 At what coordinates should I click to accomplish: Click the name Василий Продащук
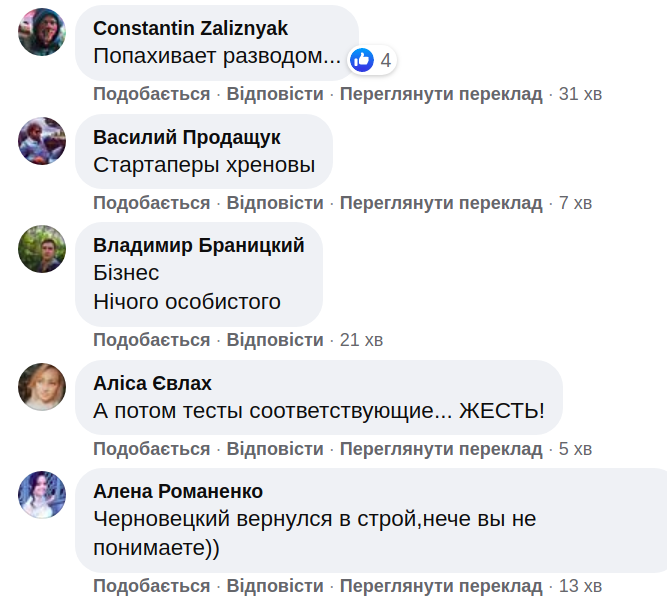tap(187, 137)
